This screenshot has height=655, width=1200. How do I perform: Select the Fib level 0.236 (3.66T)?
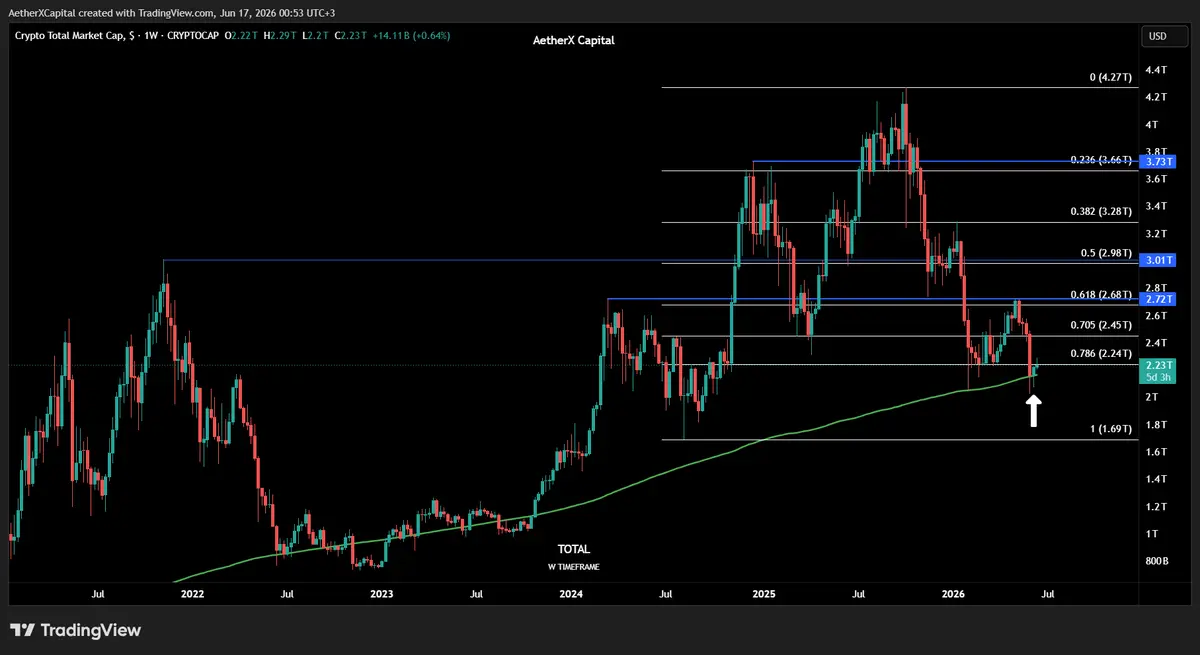click(x=1101, y=160)
